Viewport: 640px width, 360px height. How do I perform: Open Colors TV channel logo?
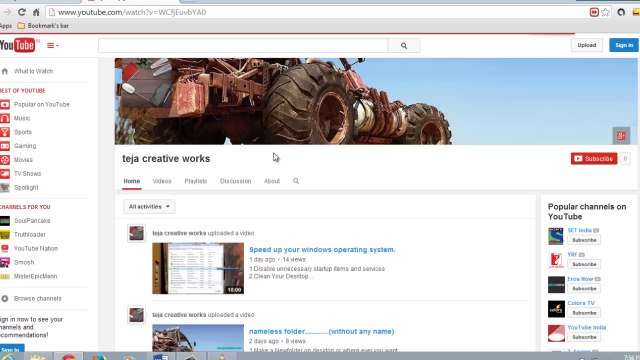coord(556,309)
